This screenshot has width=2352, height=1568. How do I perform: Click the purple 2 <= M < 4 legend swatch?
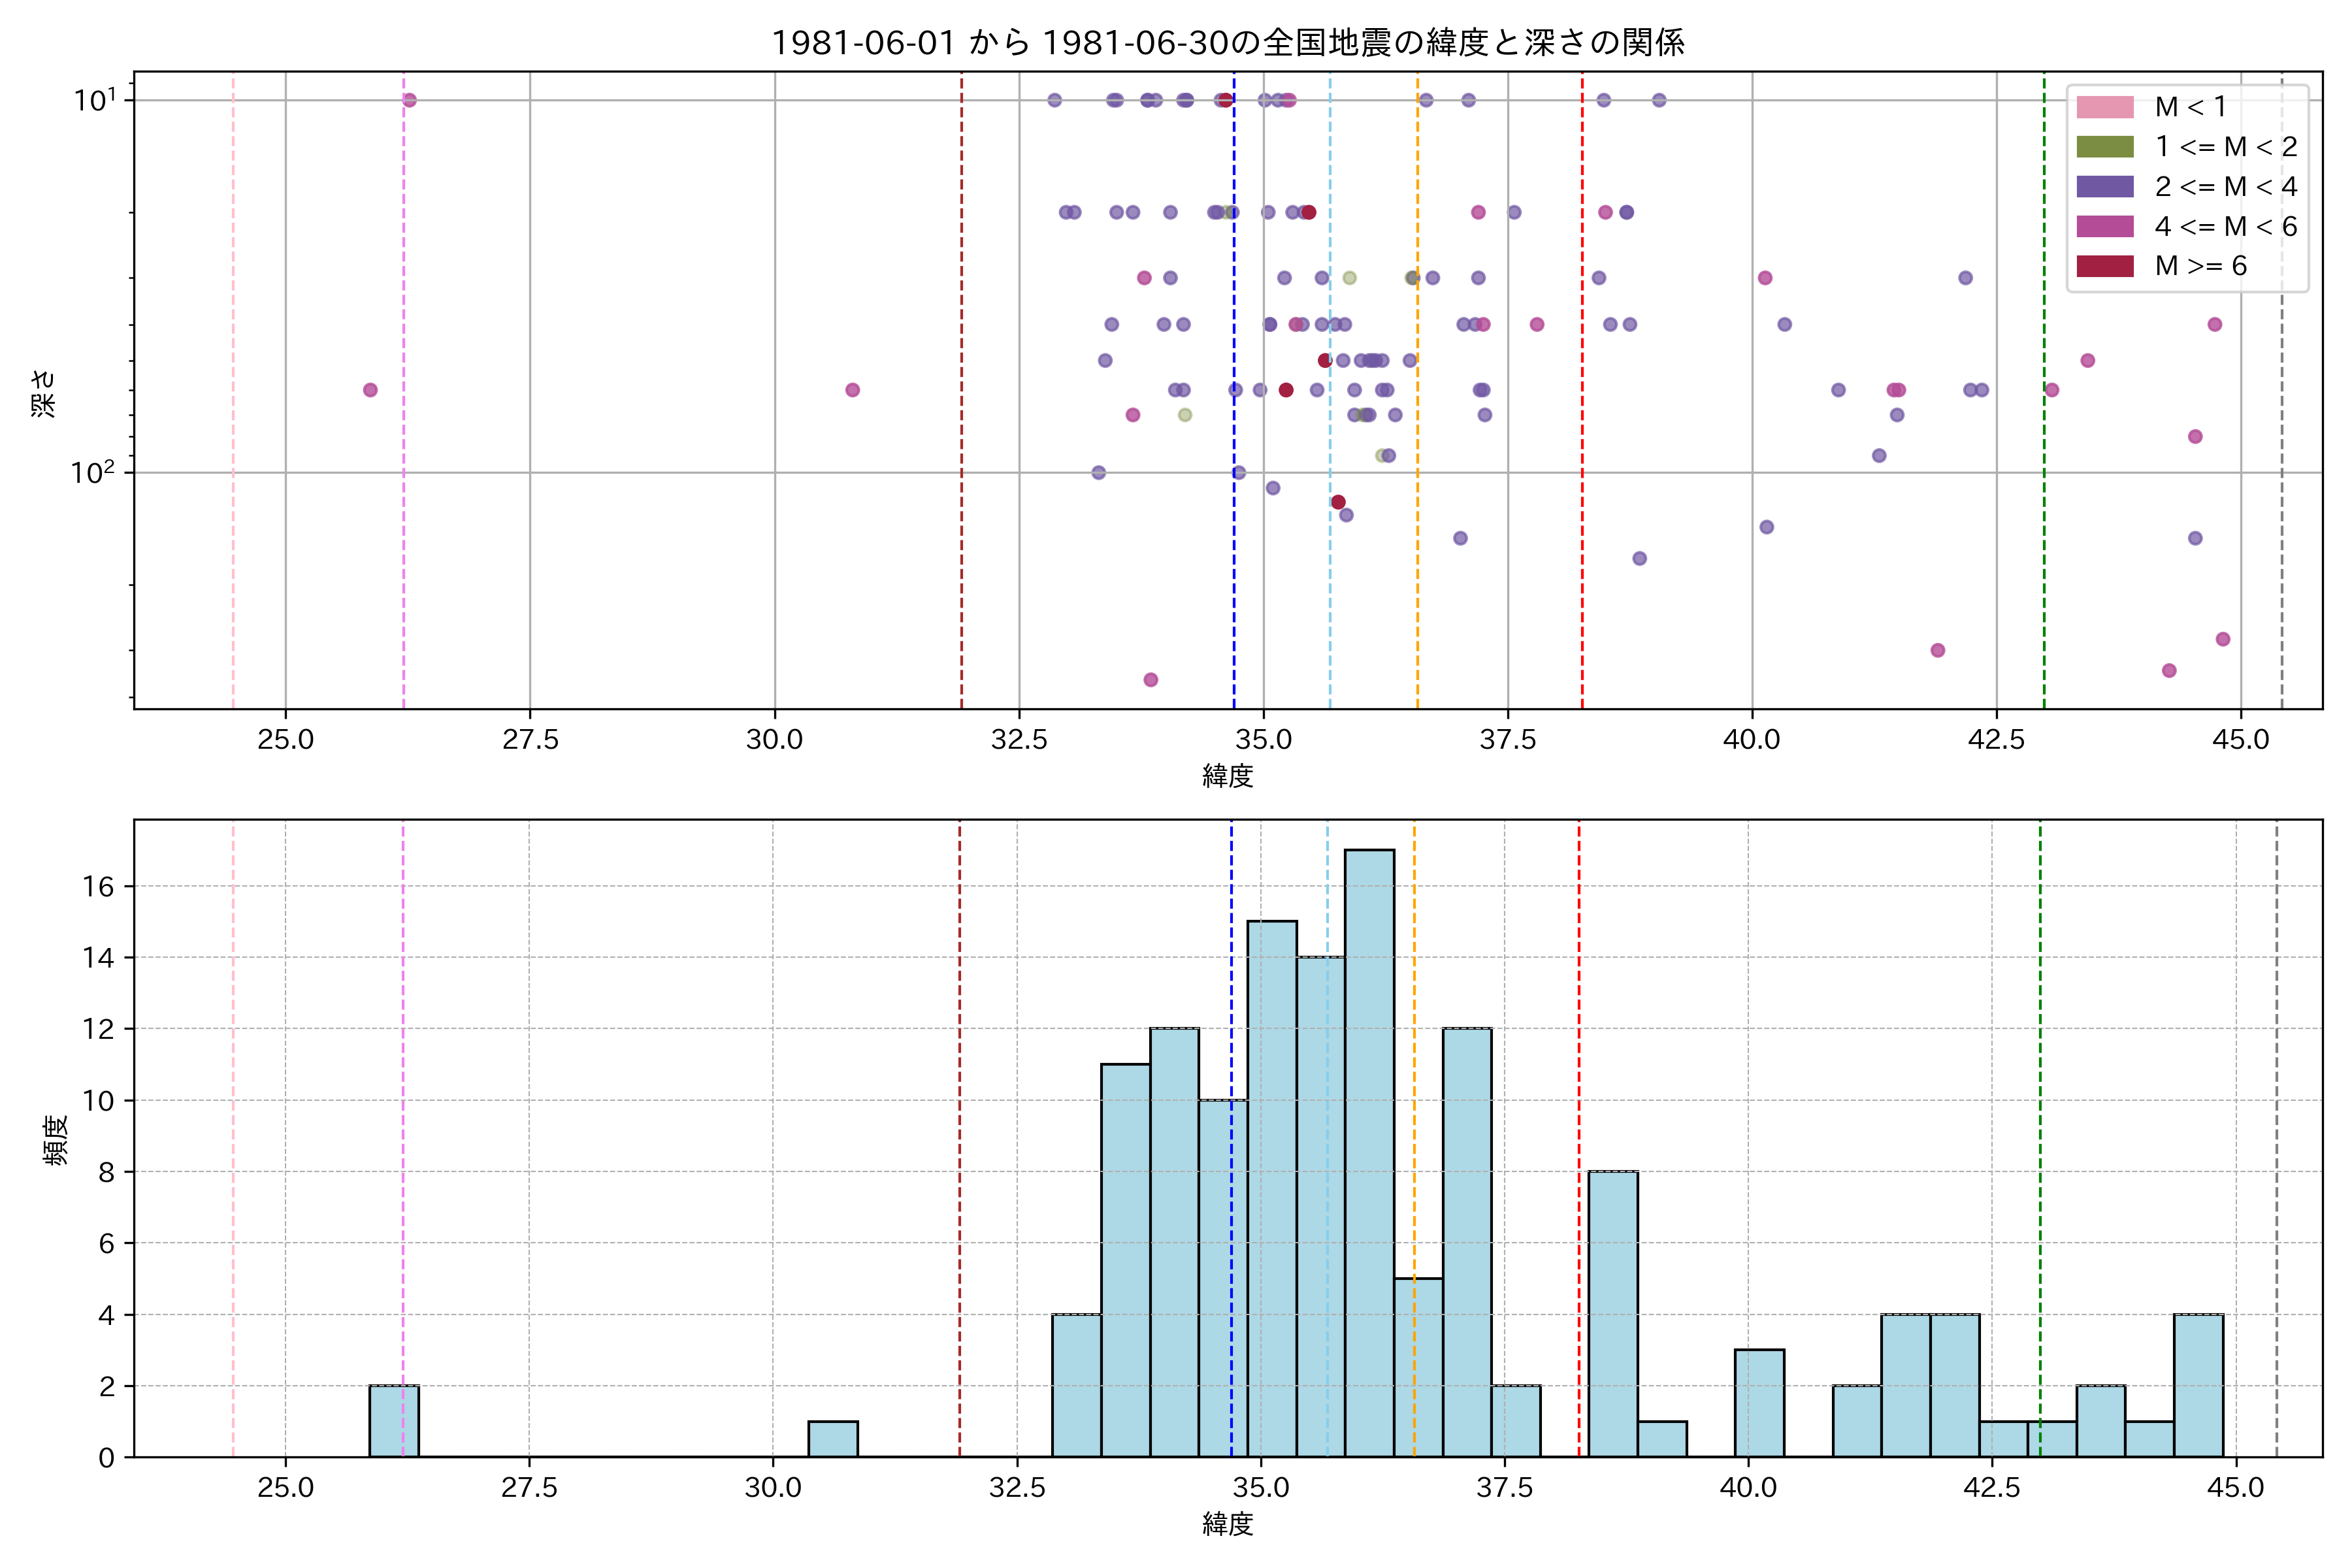tap(2104, 187)
